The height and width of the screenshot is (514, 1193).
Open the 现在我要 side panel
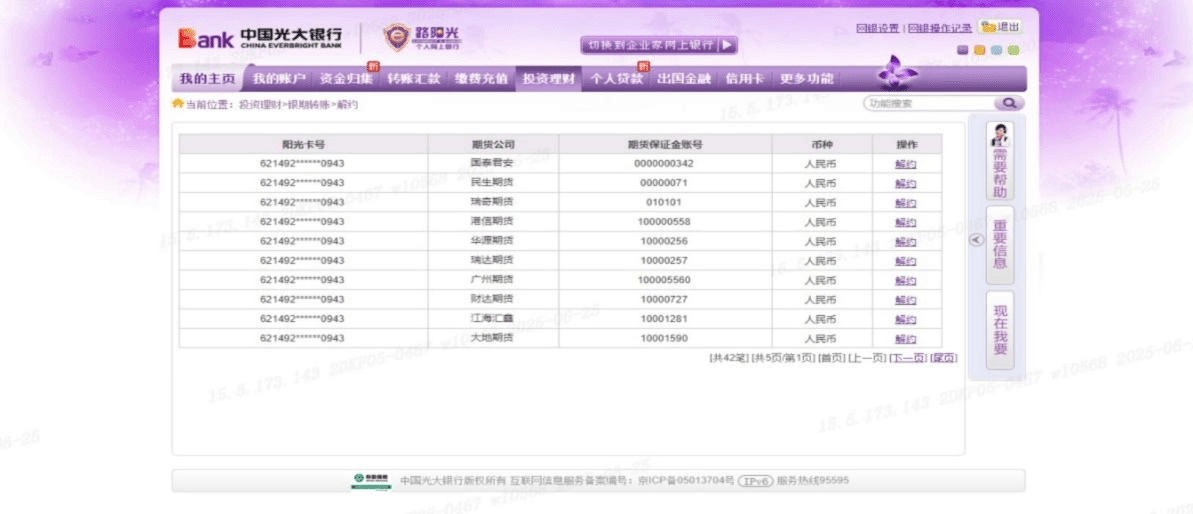tap(999, 330)
